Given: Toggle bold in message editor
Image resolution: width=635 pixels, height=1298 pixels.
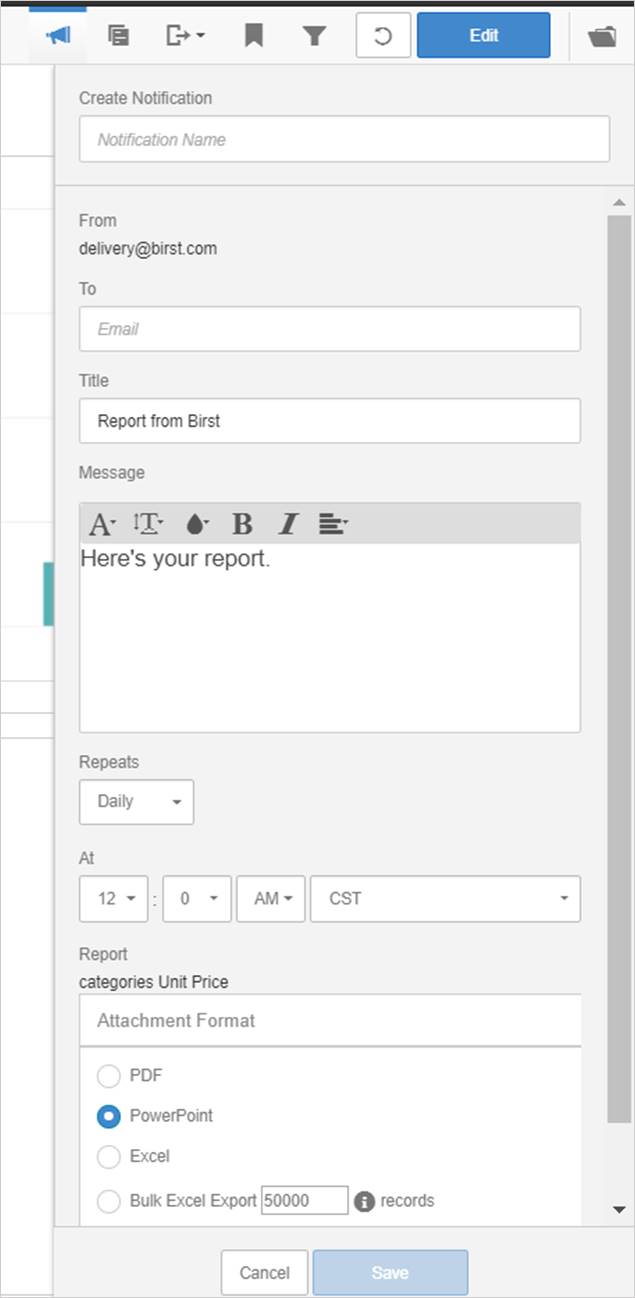Looking at the screenshot, I should (242, 523).
